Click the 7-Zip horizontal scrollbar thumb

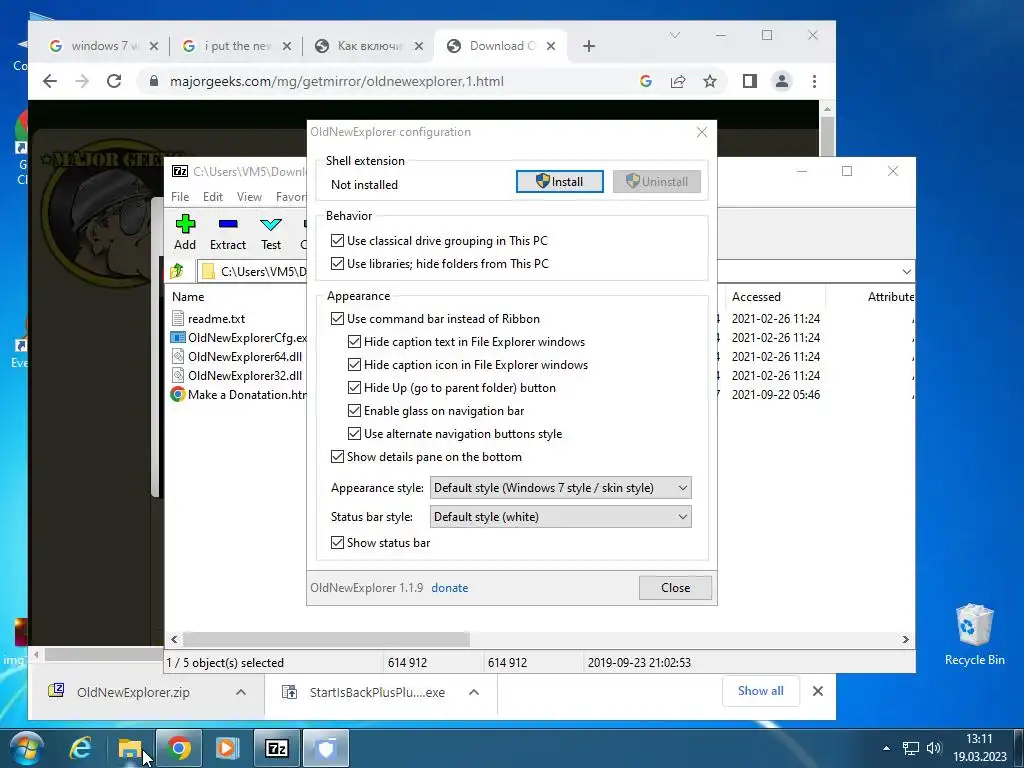pos(326,639)
